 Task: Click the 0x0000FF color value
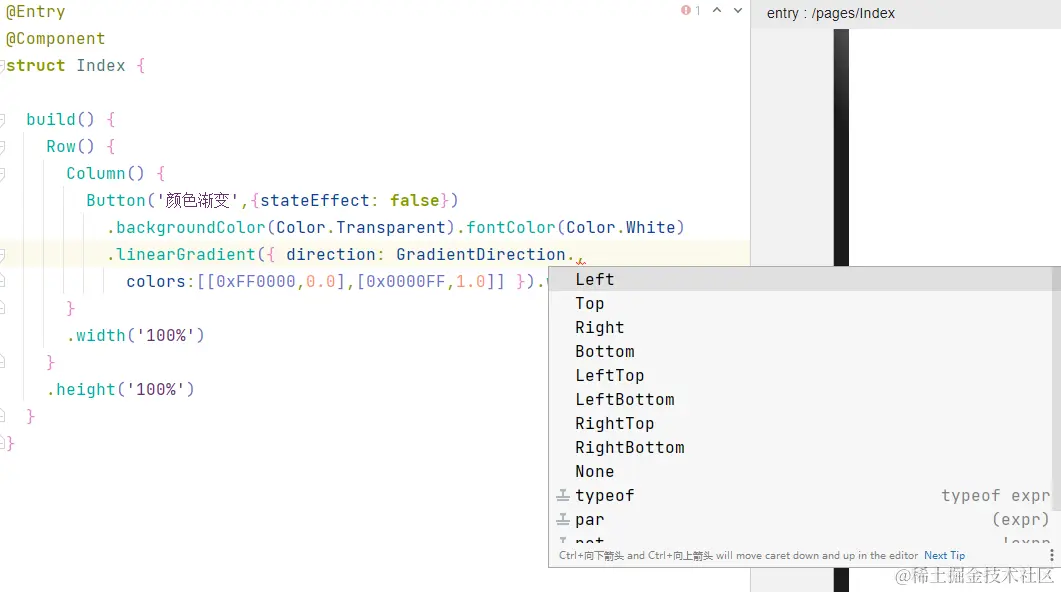click(x=406, y=281)
